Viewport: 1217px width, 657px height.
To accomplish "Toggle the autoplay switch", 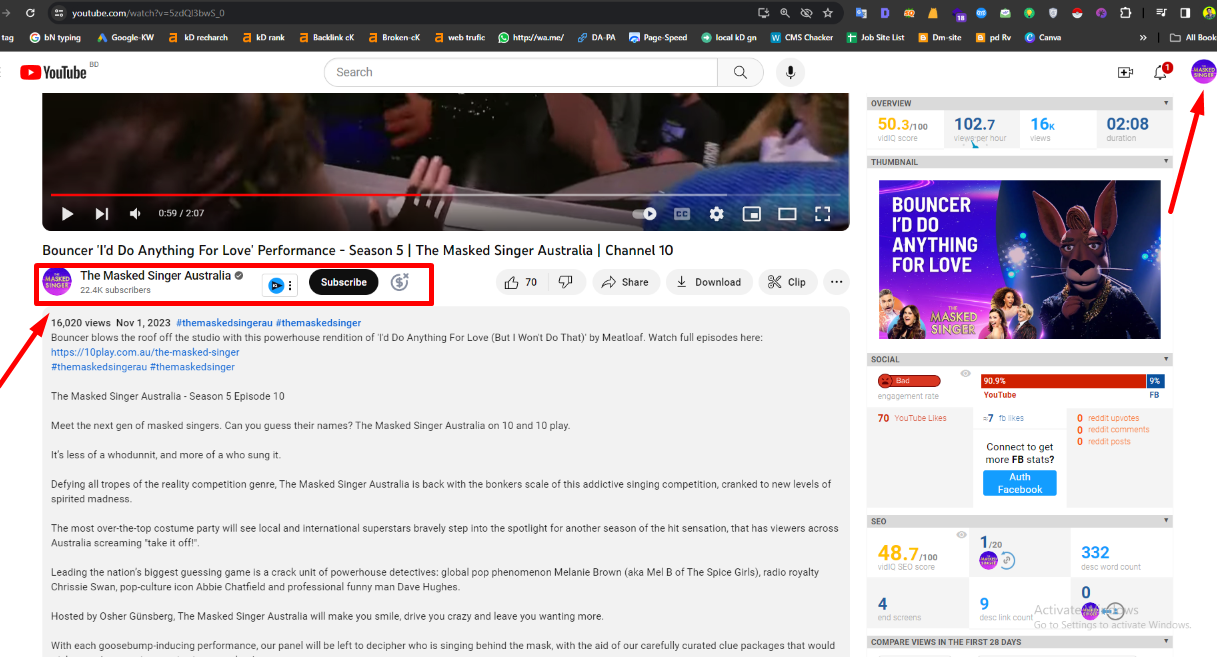I will [645, 214].
